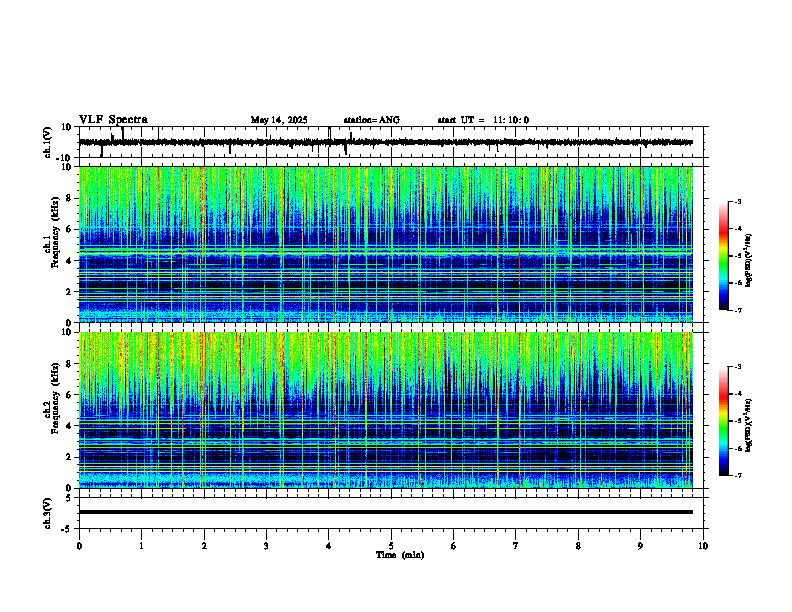Click the ch.2 Frequency (kHz) axis label
This screenshot has height=612, width=792.
pos(53,399)
